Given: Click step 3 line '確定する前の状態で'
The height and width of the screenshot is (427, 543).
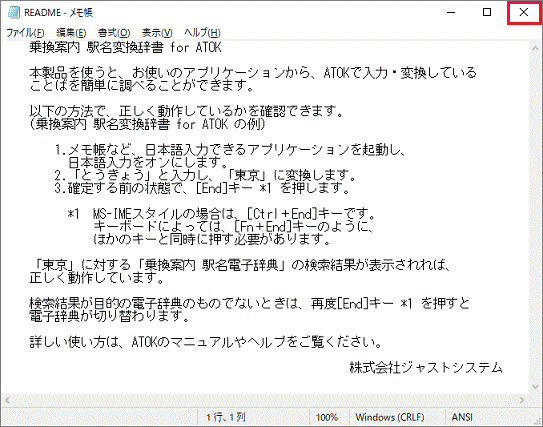Looking at the screenshot, I should pyautogui.click(x=202, y=188).
